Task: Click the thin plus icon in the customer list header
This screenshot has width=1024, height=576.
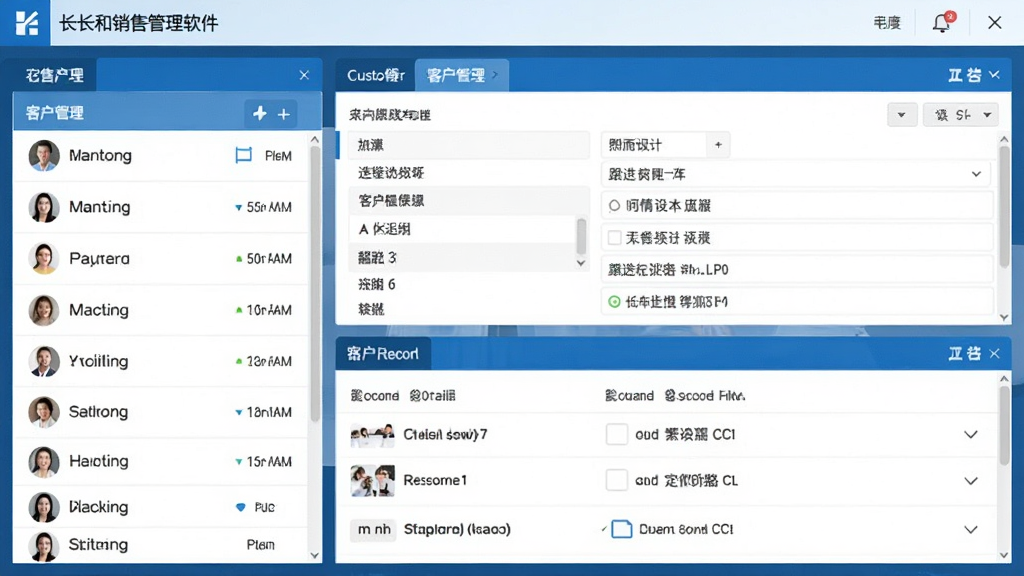Action: 283,114
